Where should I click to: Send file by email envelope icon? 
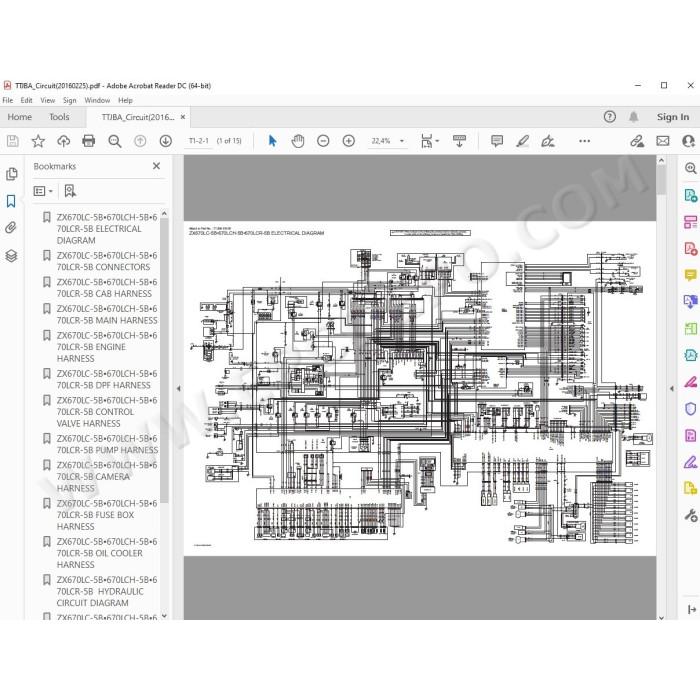(663, 141)
